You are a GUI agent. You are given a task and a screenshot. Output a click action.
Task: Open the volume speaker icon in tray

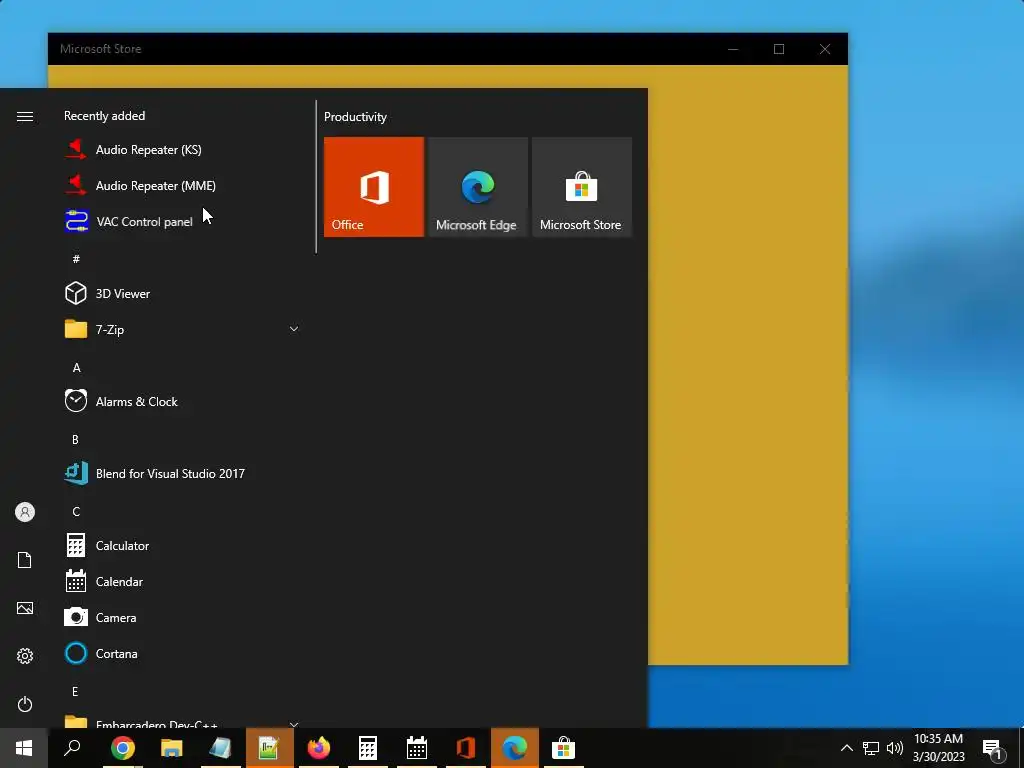pos(895,748)
